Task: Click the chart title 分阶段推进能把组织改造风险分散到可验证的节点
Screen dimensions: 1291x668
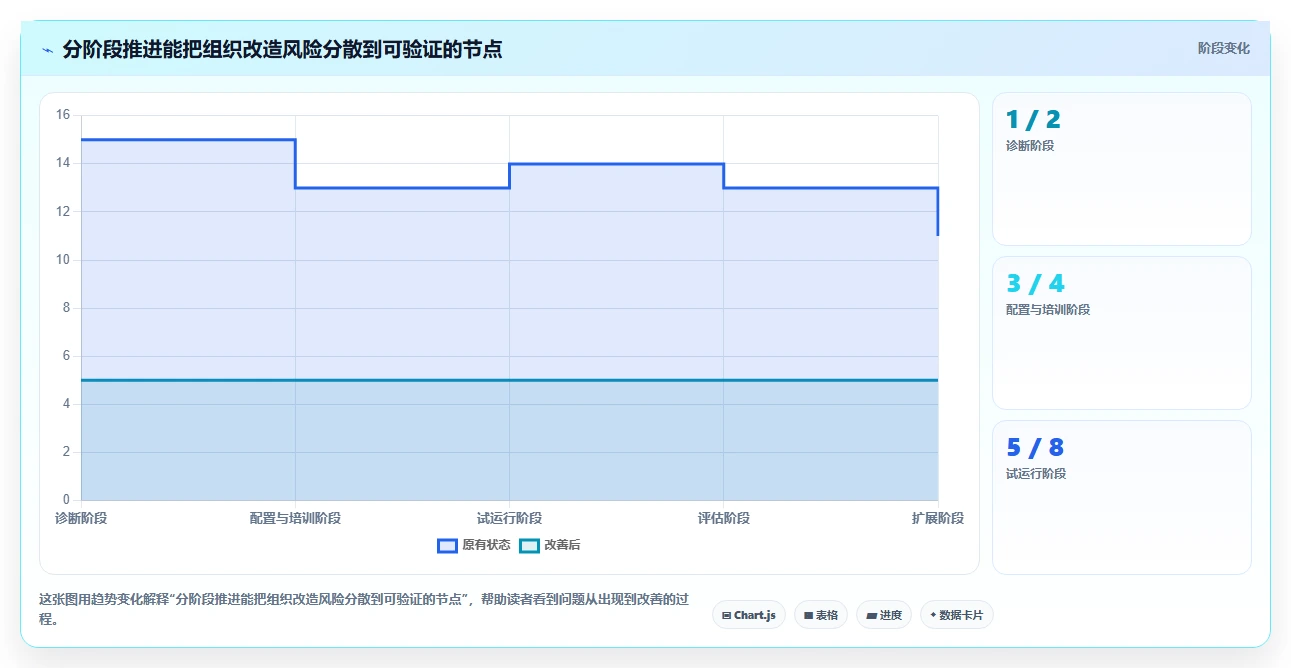Action: point(282,49)
